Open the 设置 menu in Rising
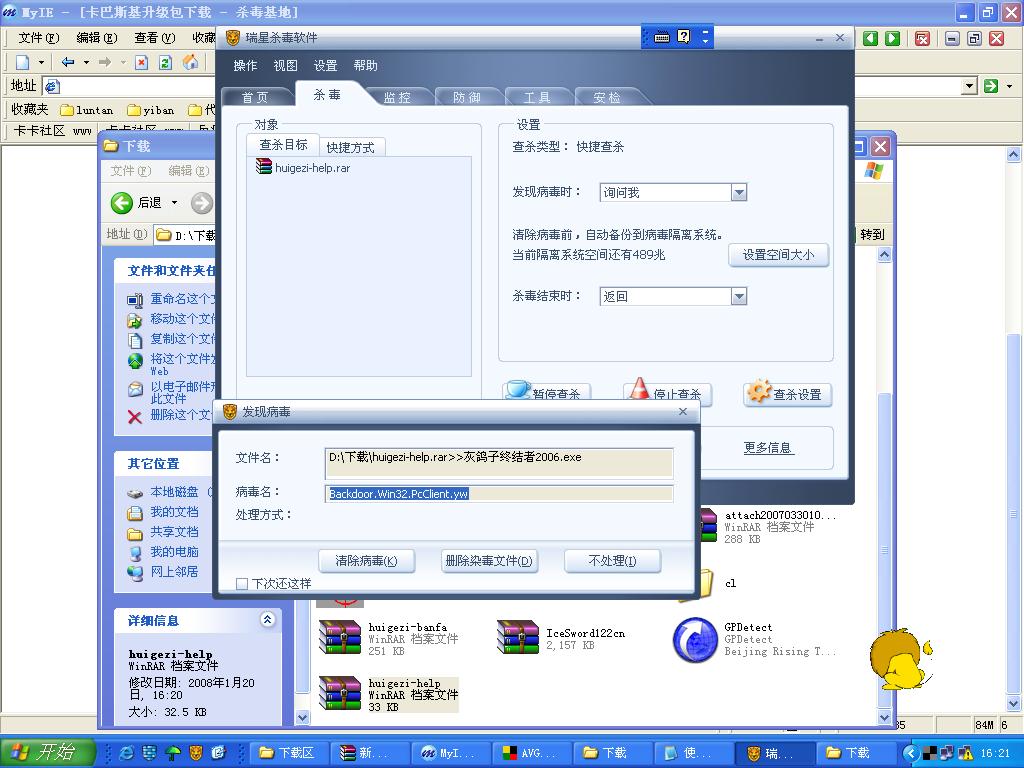This screenshot has height=768, width=1024. point(325,65)
